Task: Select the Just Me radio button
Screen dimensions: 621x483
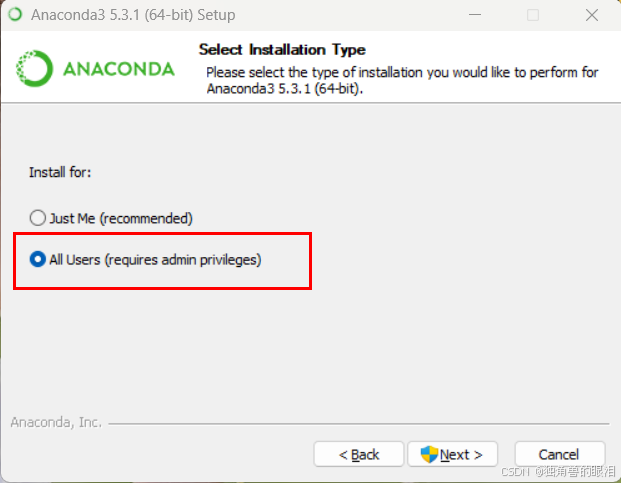Action: [38, 218]
